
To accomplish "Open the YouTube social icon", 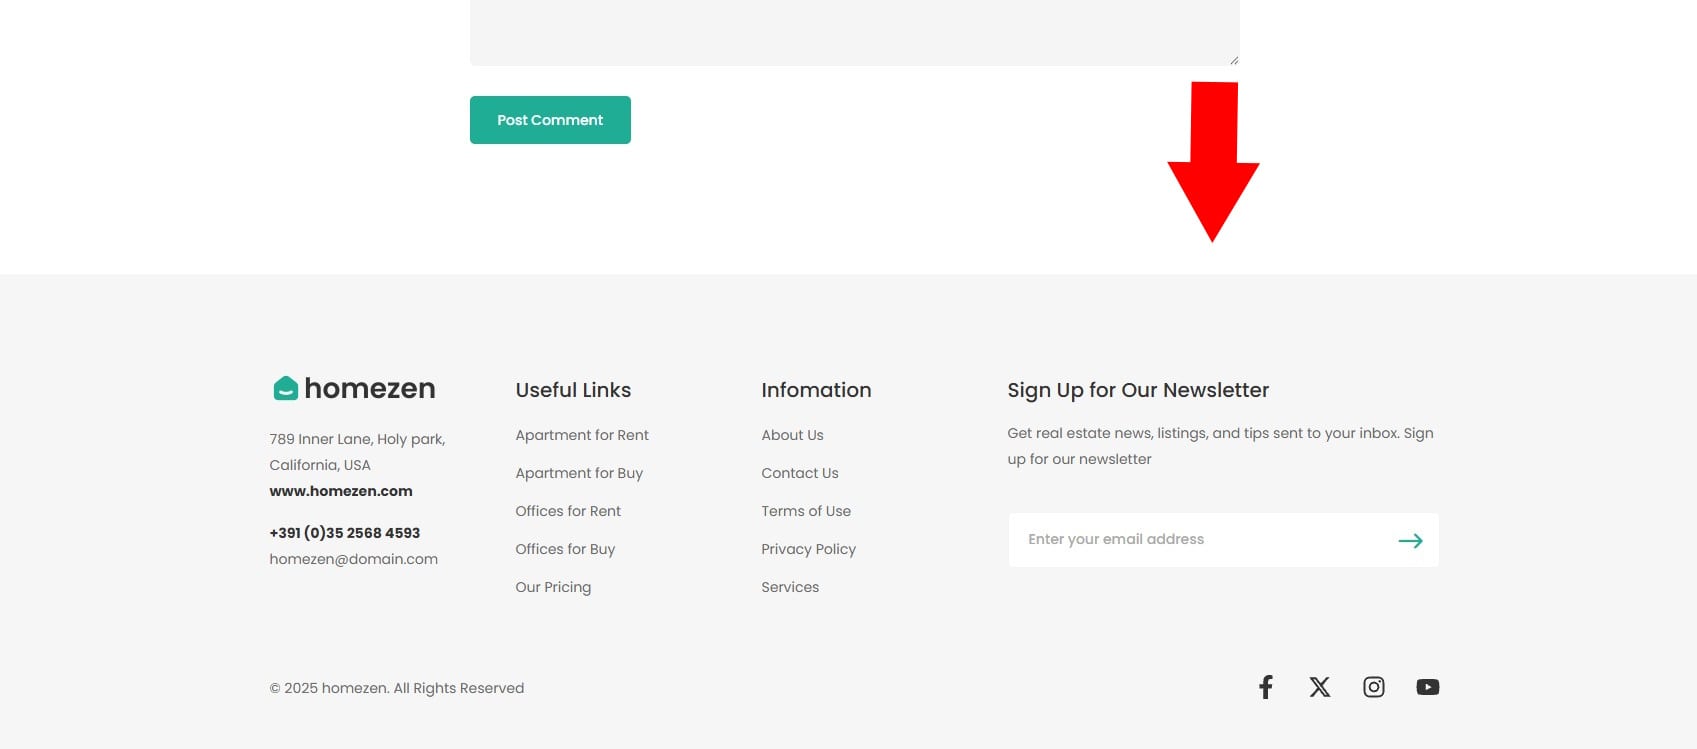I will pos(1427,687).
